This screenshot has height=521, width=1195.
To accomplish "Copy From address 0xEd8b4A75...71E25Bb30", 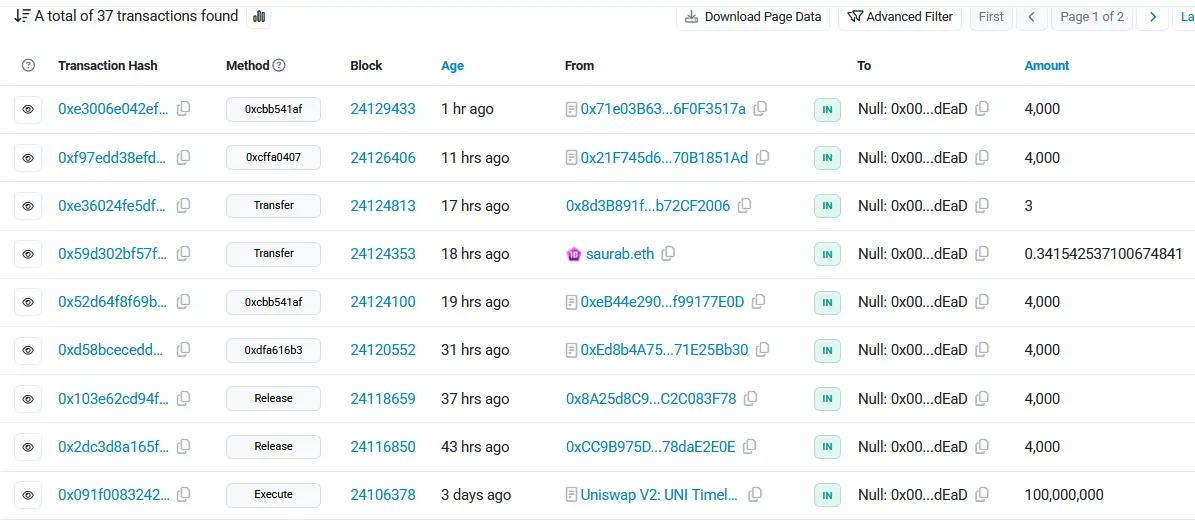I will pyautogui.click(x=762, y=350).
